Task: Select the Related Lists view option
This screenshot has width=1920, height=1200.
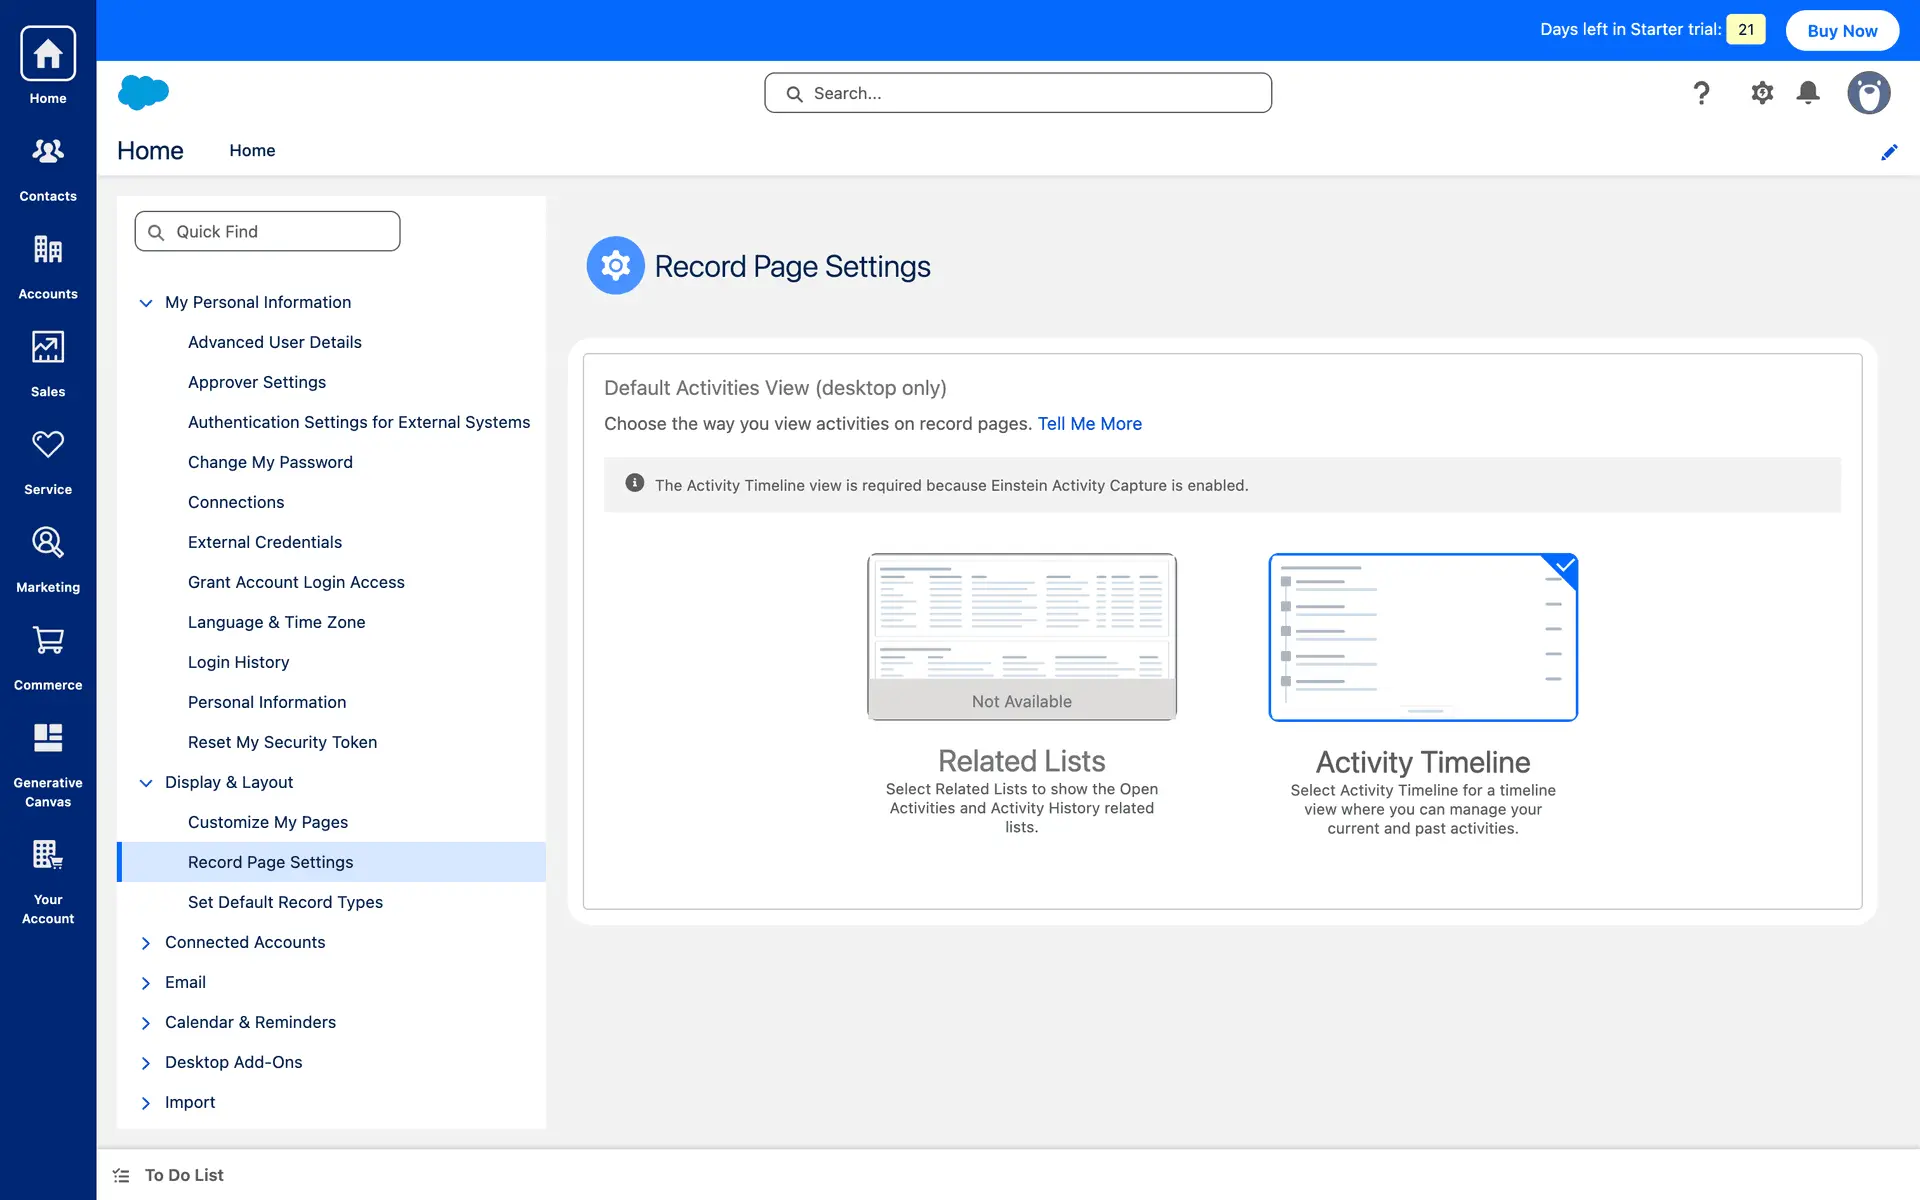Action: point(1021,637)
